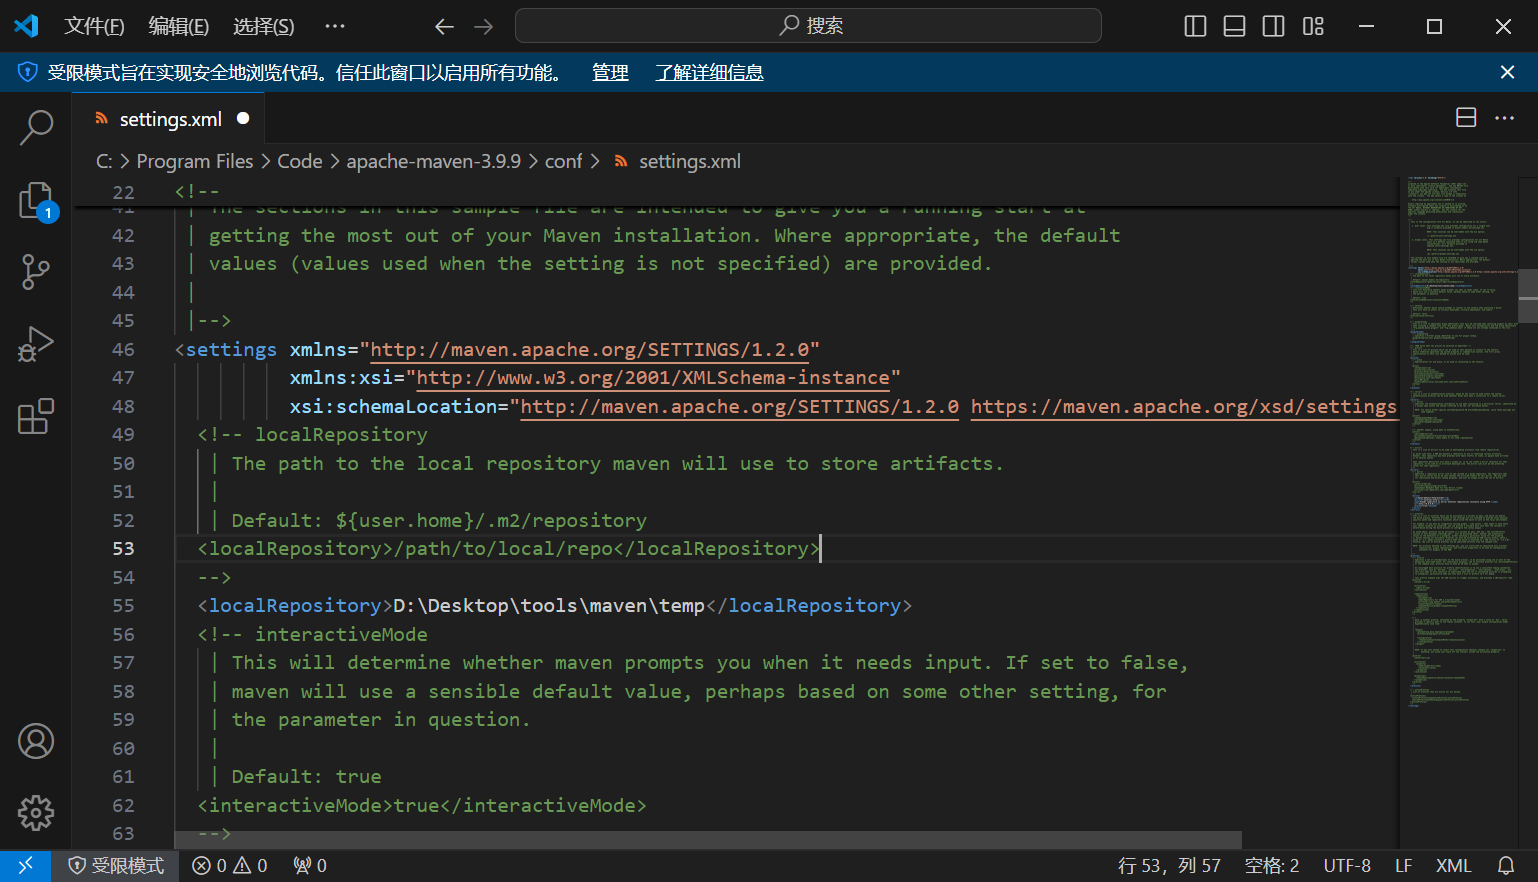The image size is (1538, 882).
Task: Open the Search view in activity bar
Action: (x=36, y=127)
